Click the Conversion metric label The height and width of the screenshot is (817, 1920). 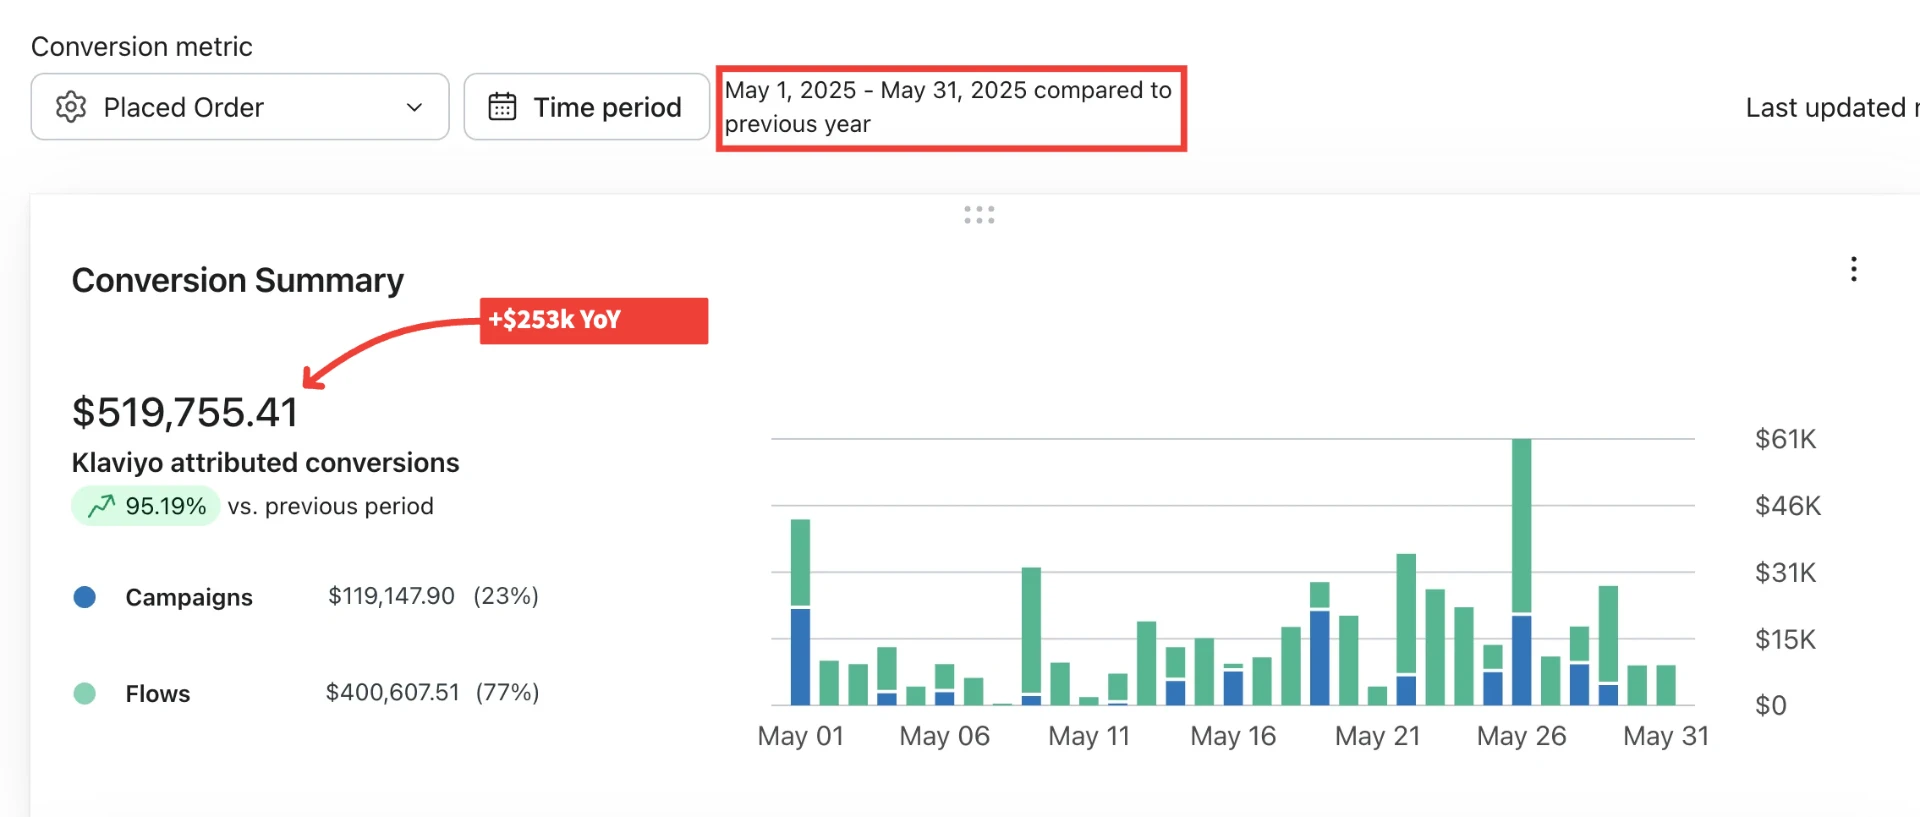tap(142, 47)
